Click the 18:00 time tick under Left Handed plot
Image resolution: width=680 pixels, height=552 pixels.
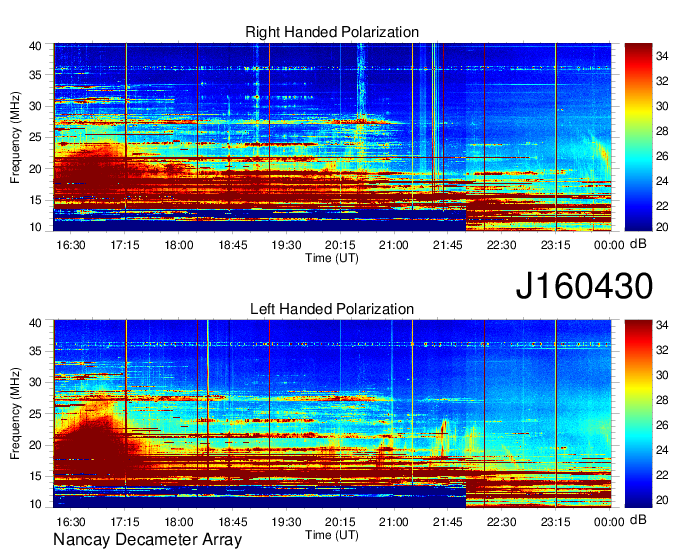pos(179,522)
